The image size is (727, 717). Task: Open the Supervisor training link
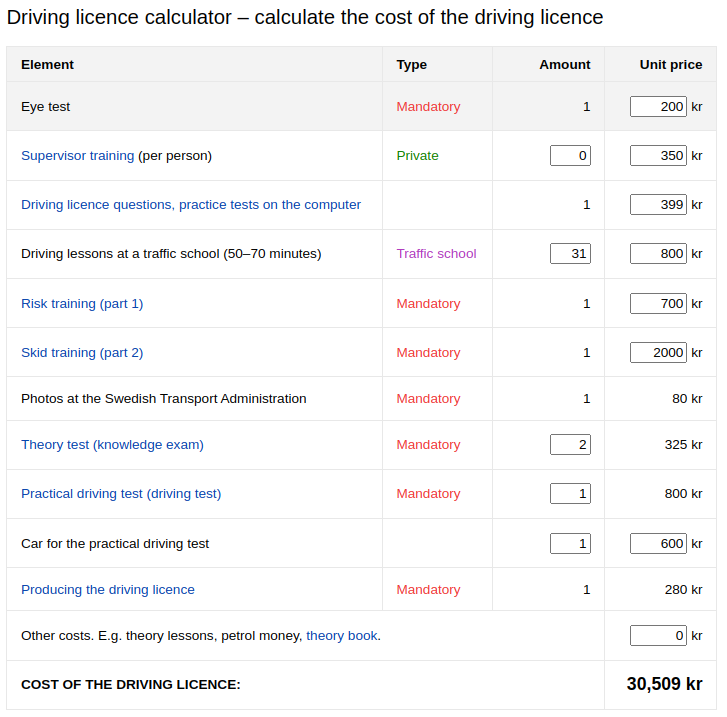pos(77,156)
